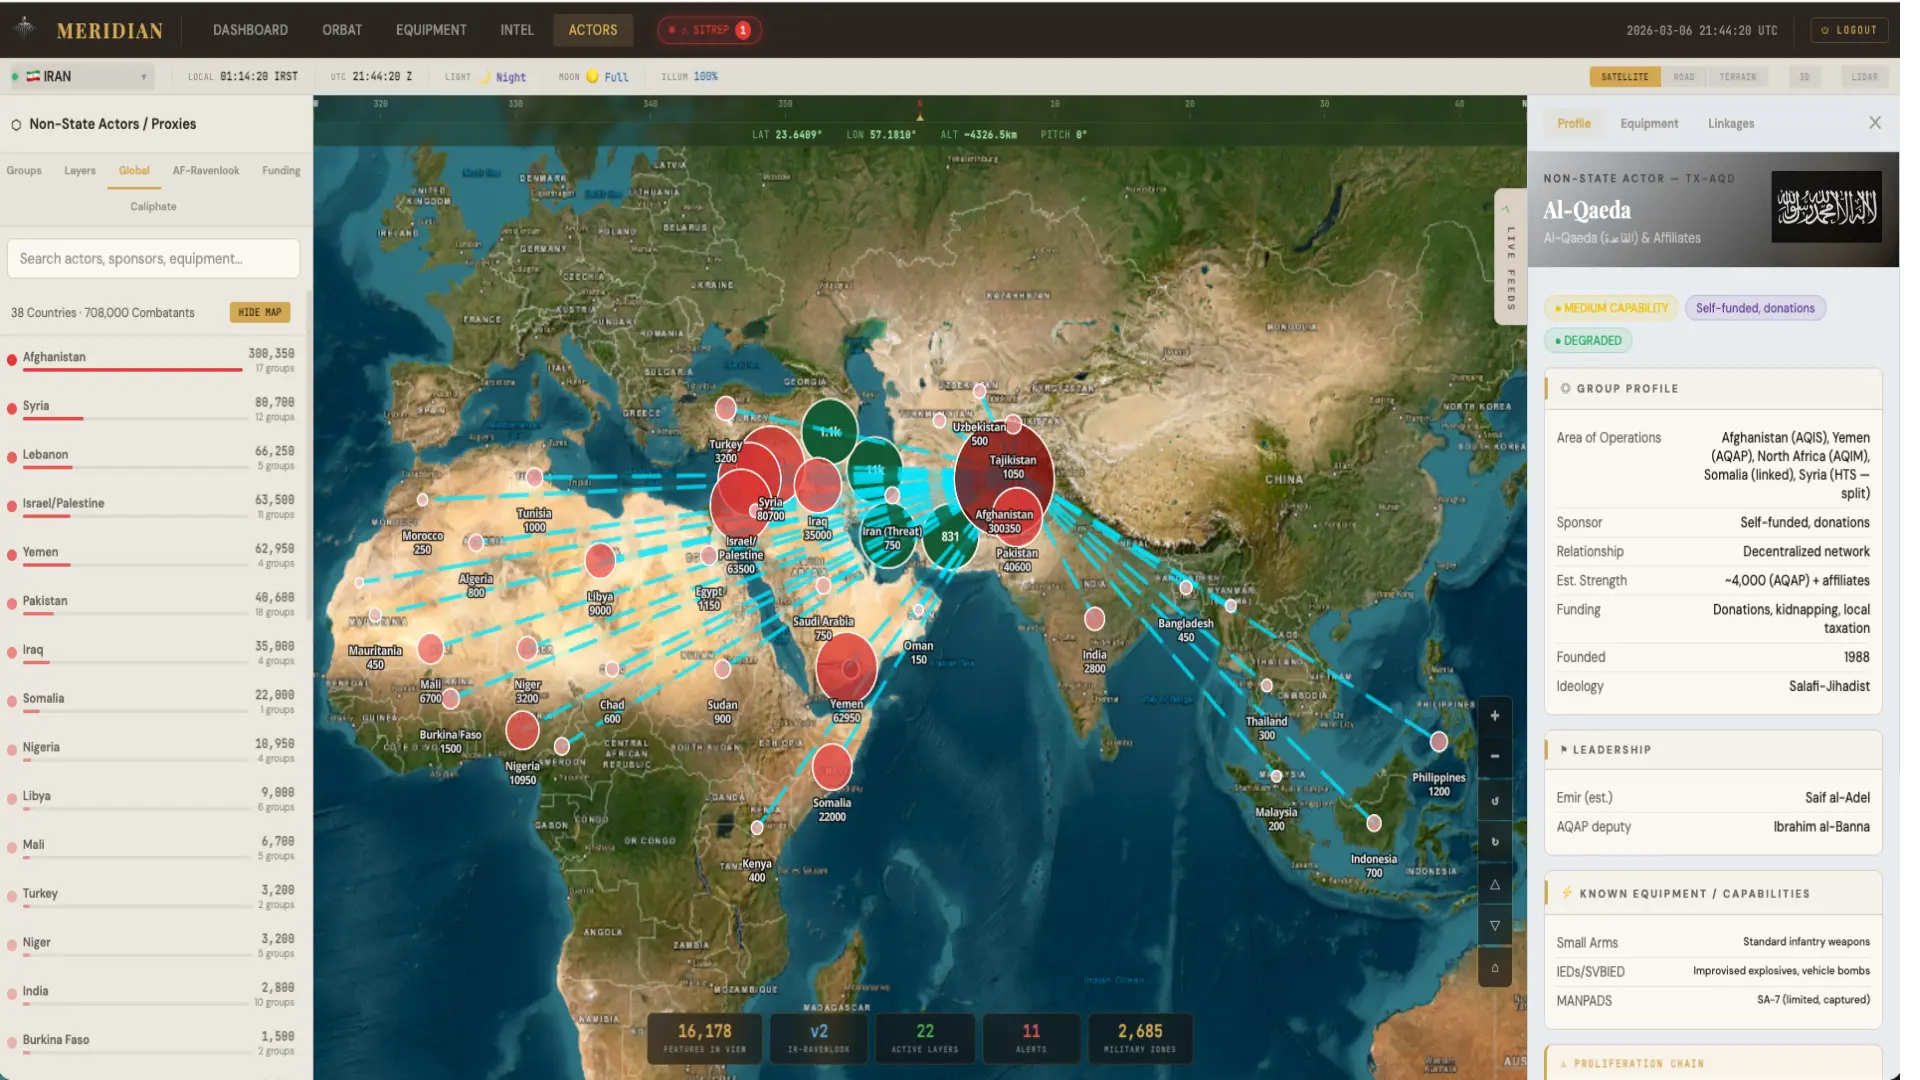
Task: Switch to the Groups tab
Action: click(24, 171)
